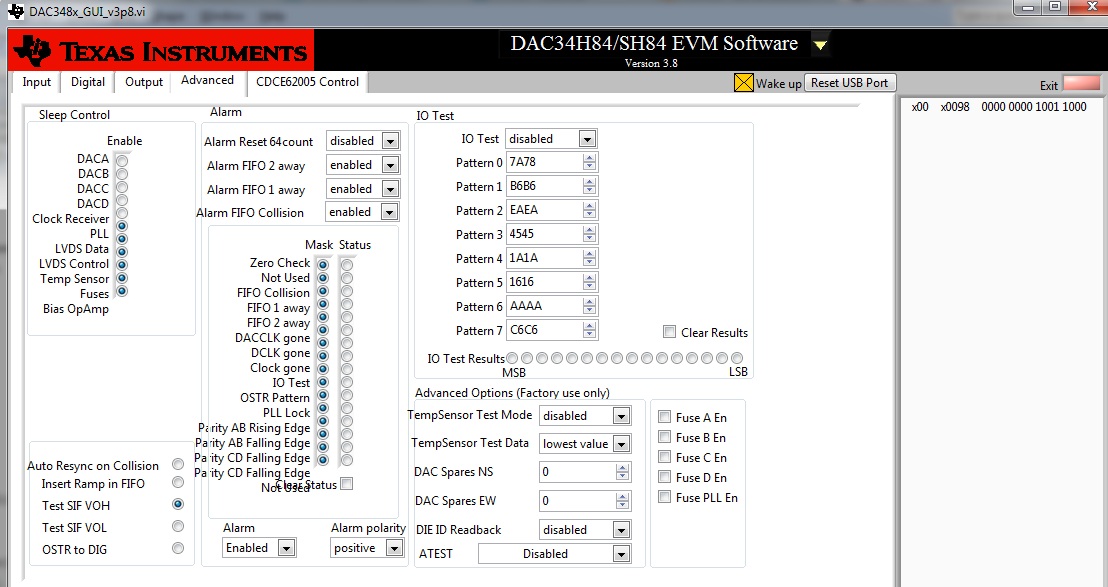This screenshot has width=1108, height=587.
Task: Open the Alarm FIFO Collision dropdown
Action: pyautogui.click(x=389, y=212)
